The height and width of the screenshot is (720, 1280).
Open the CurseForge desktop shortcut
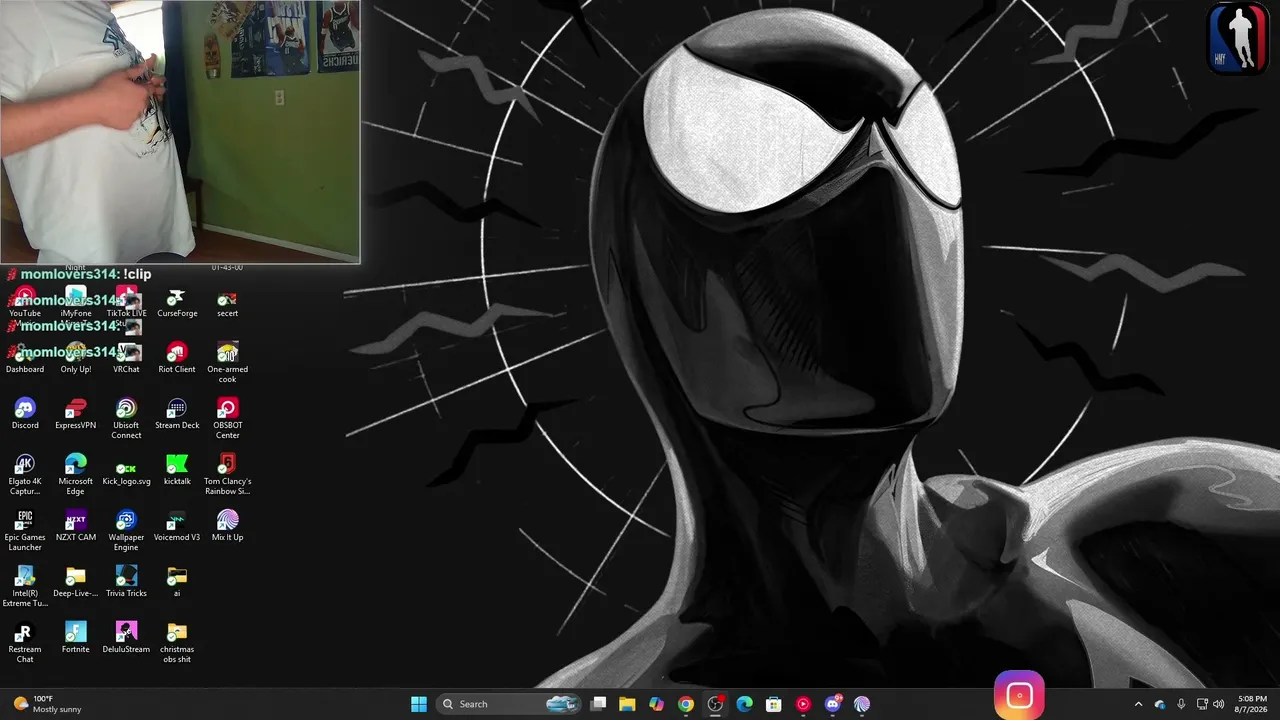[177, 304]
